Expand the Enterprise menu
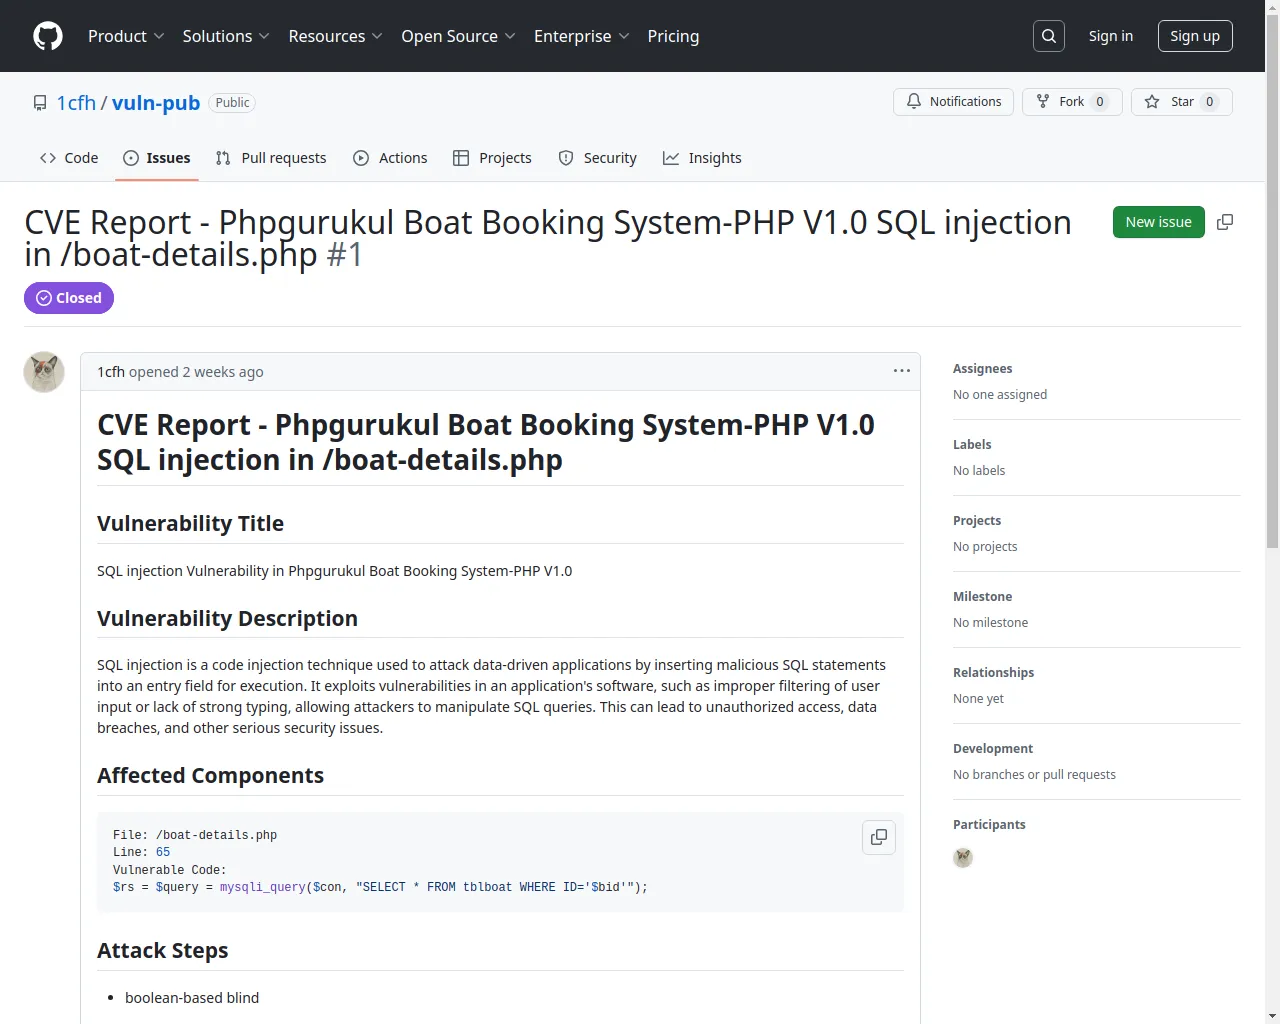 tap(581, 36)
